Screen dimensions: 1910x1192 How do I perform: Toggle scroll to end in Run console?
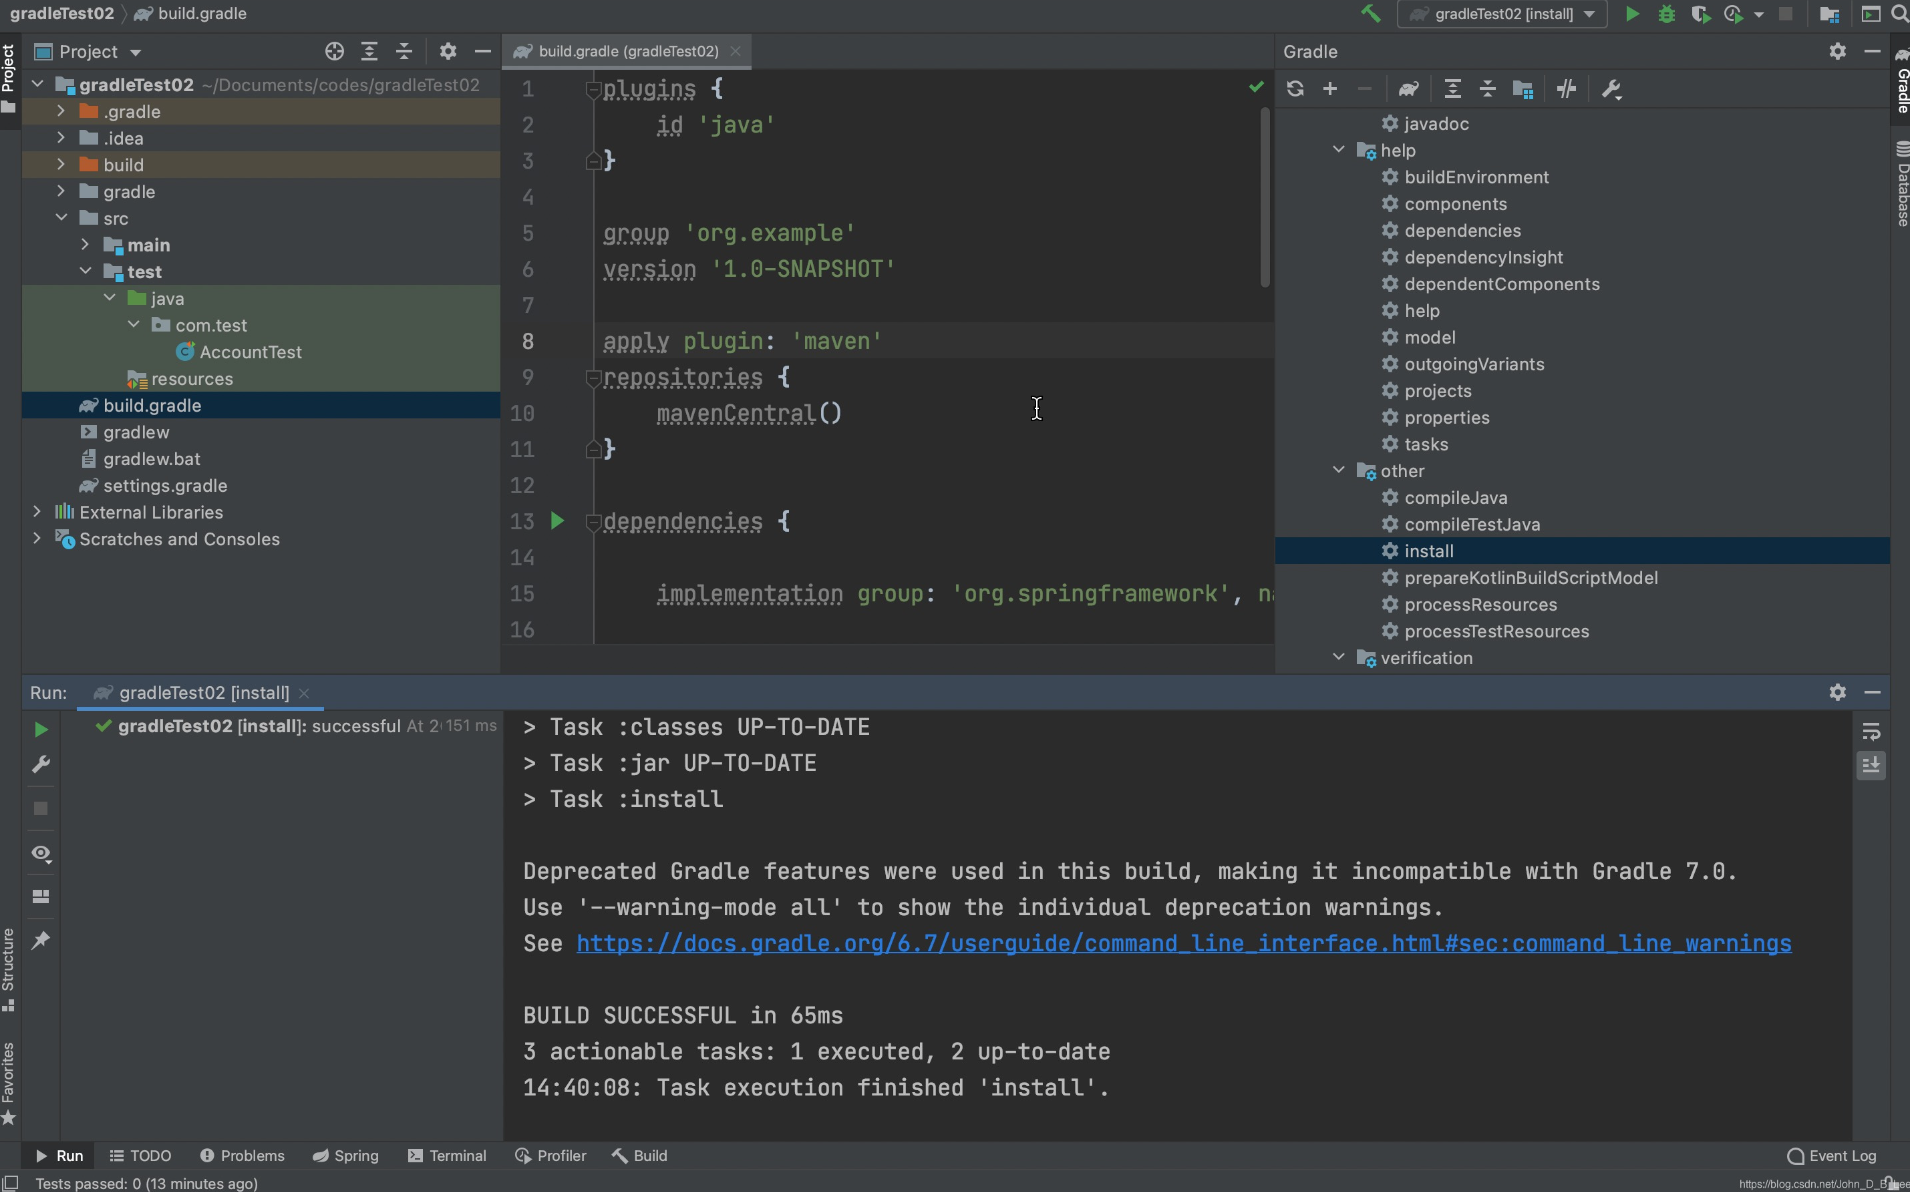tap(1871, 765)
